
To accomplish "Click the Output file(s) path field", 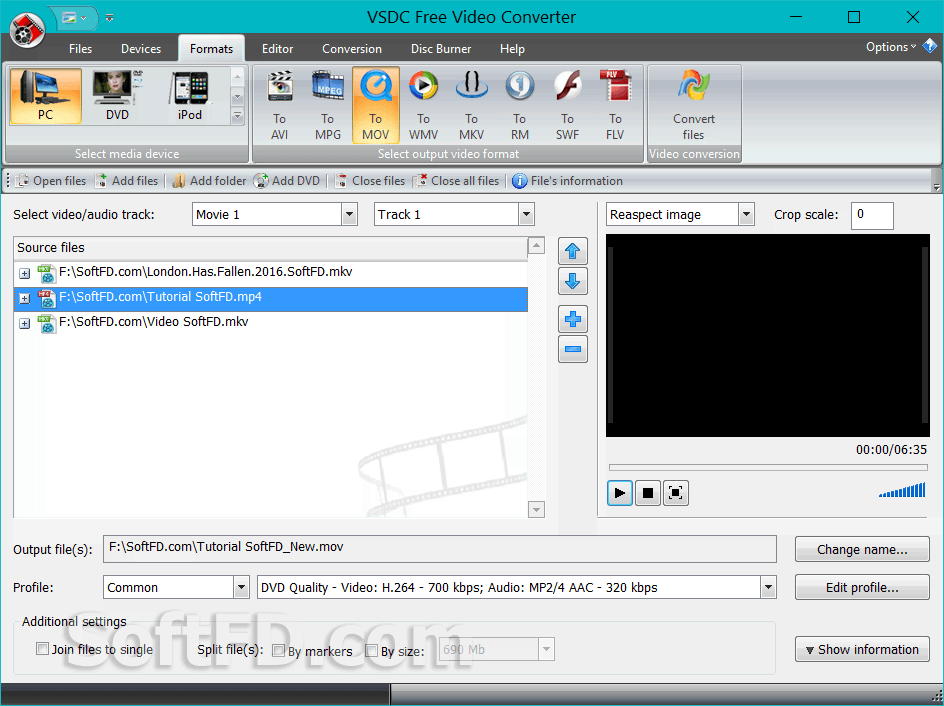I will click(439, 549).
